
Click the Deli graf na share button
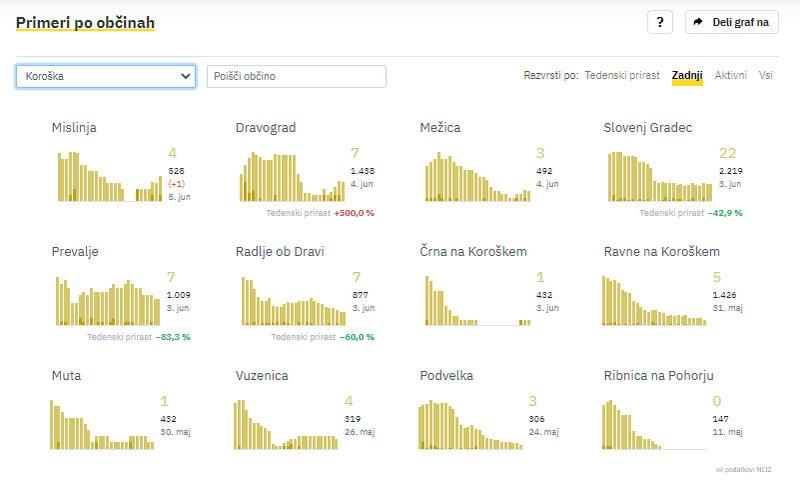click(x=732, y=22)
